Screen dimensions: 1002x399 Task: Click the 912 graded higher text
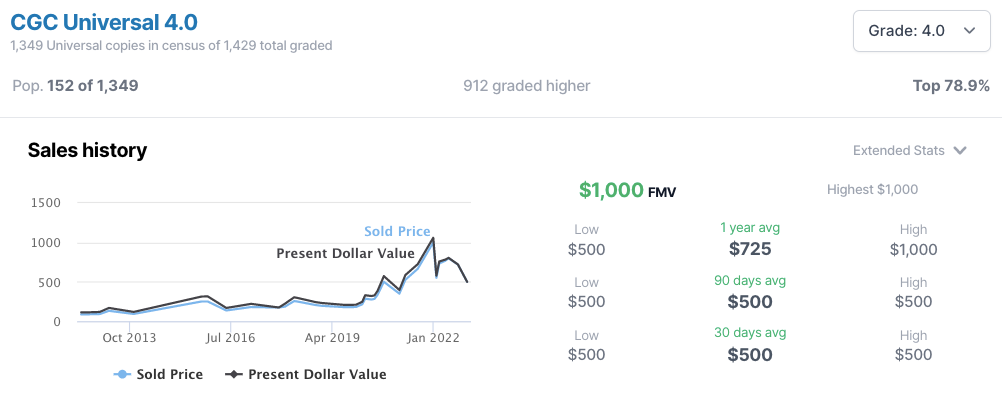tap(527, 86)
